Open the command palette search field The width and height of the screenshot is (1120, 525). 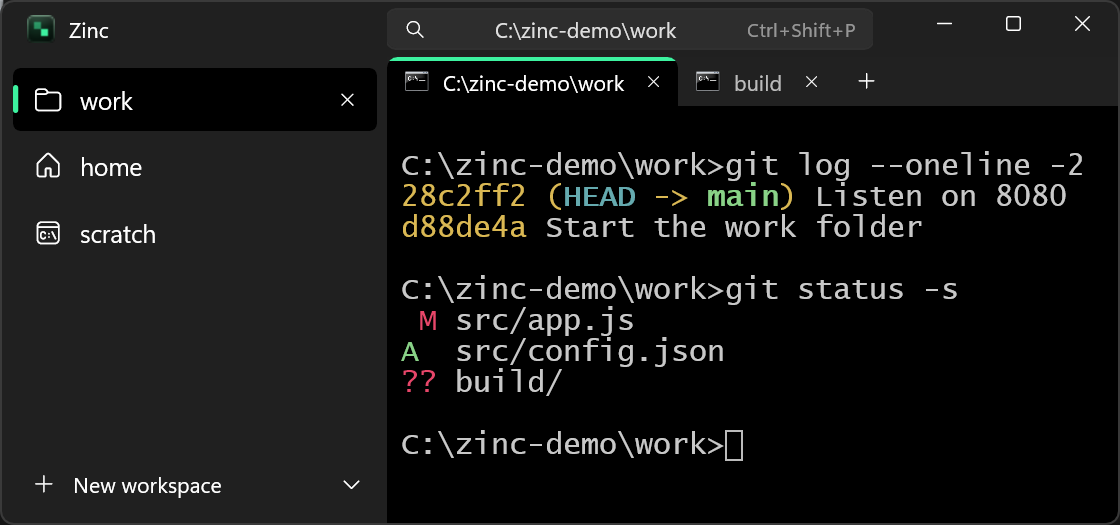629,29
